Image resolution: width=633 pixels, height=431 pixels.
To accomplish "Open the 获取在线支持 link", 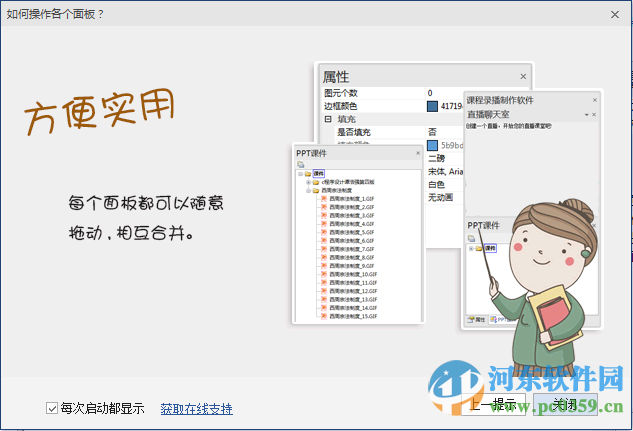I will click(197, 409).
